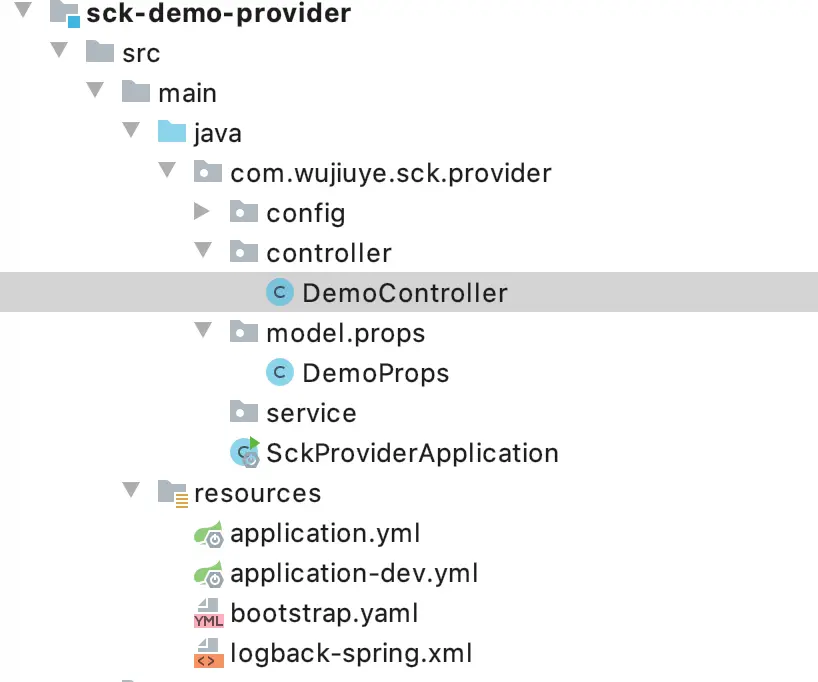Click the logback-spring.xml file icon
This screenshot has height=682, width=818.
click(208, 653)
